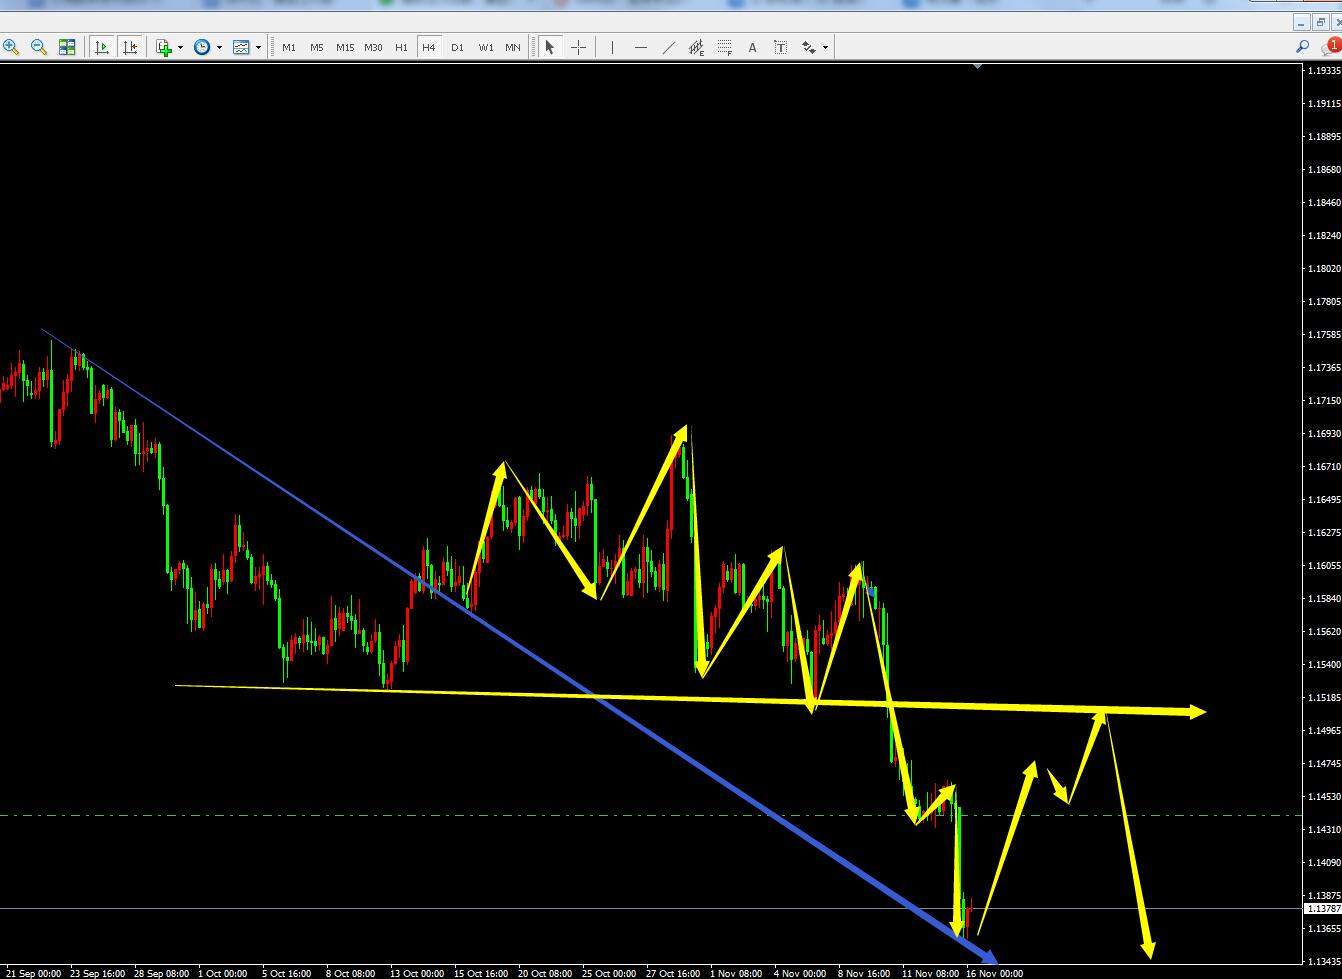Open the indicators list dropdown arrow
The height and width of the screenshot is (979, 1342).
pos(180,47)
